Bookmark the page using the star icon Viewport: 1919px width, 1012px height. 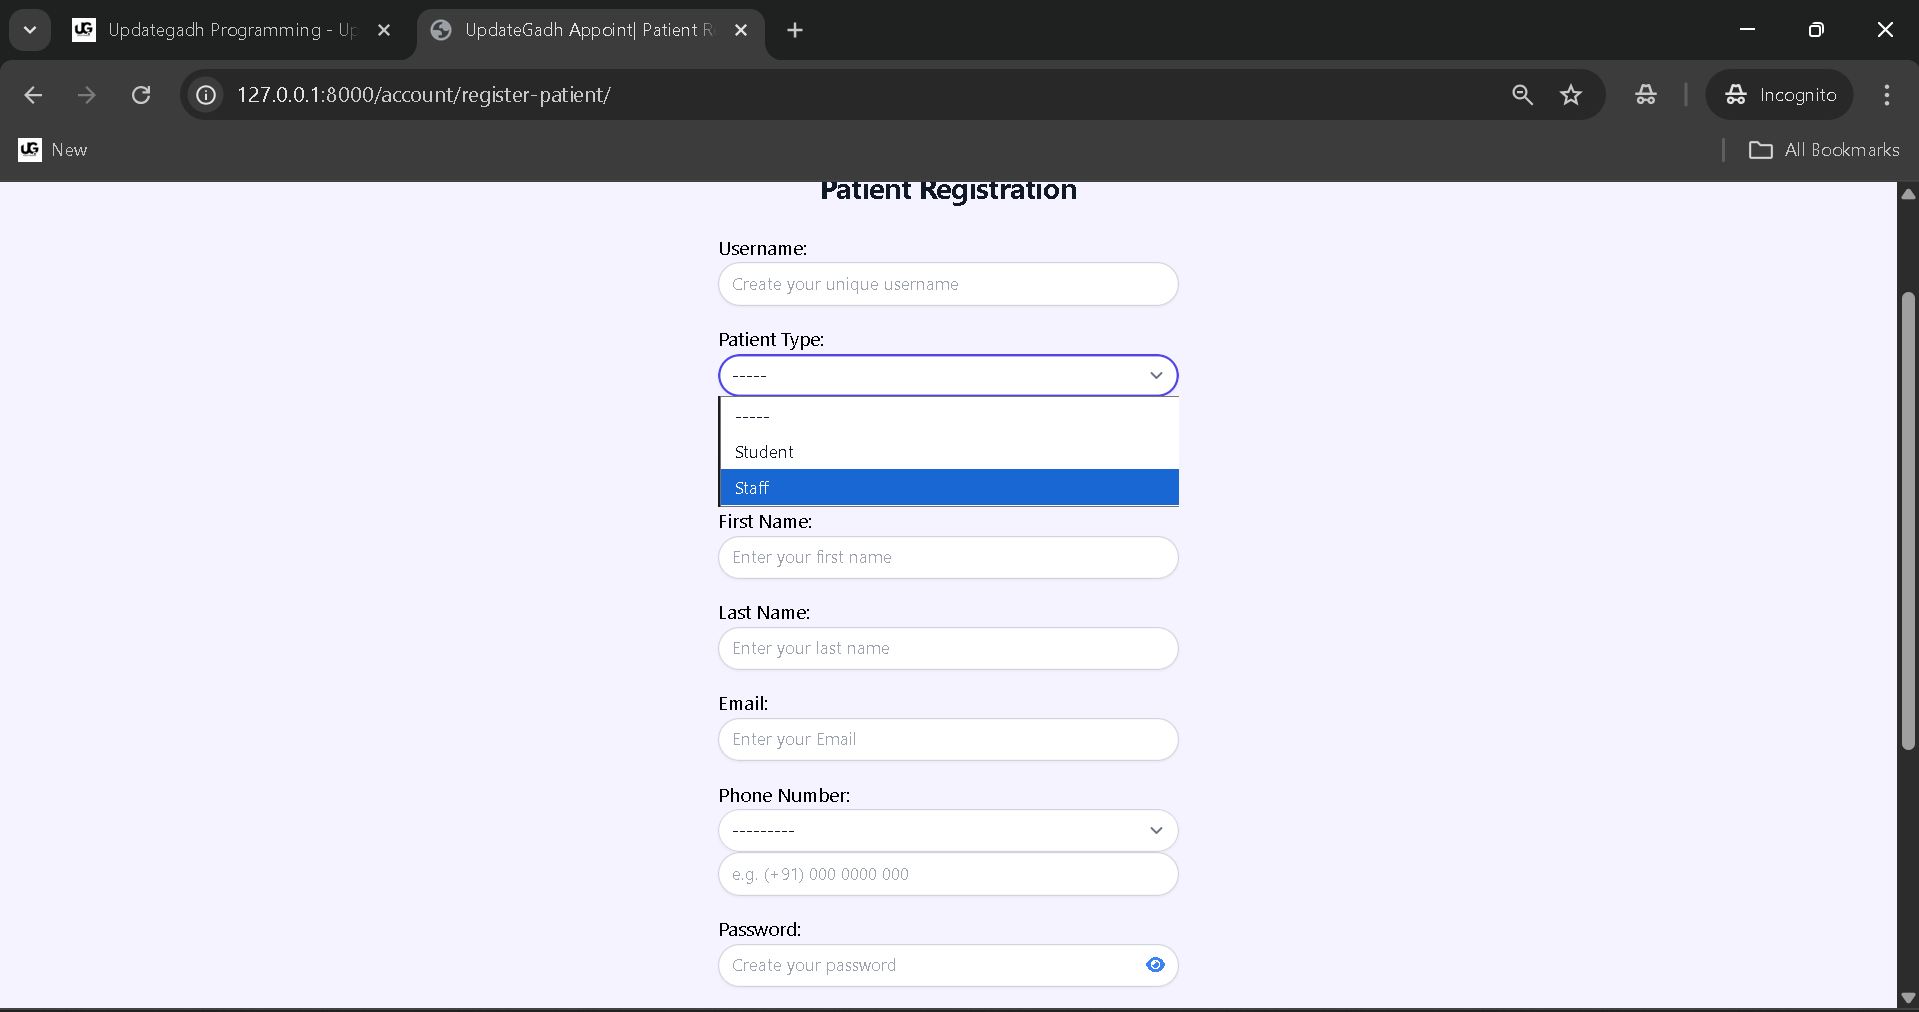pyautogui.click(x=1571, y=95)
